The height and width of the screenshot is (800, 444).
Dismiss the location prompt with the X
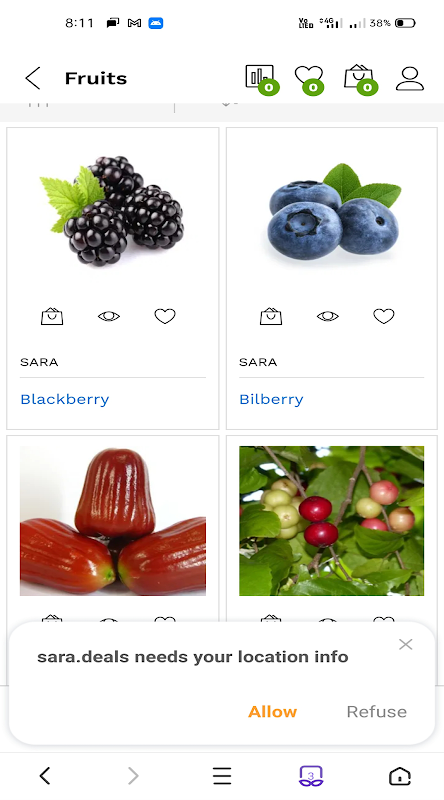(x=406, y=644)
